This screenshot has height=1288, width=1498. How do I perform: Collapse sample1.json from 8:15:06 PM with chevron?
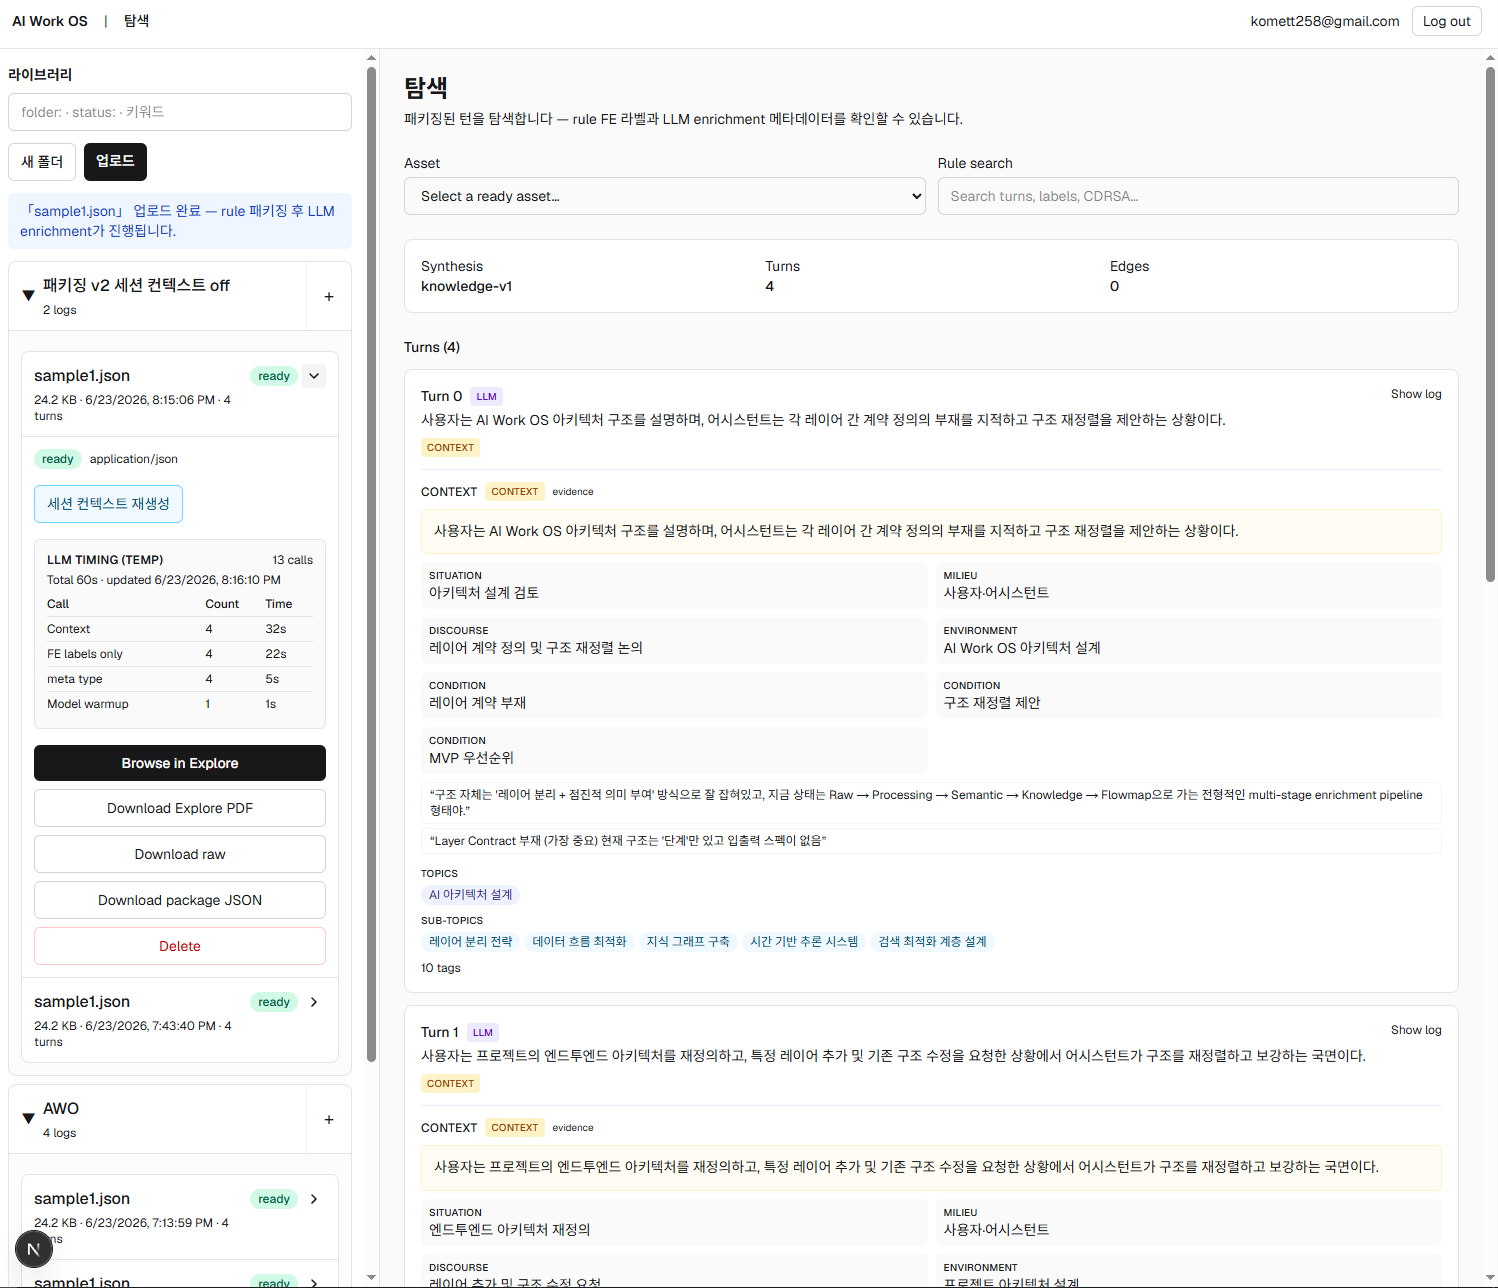tap(314, 376)
